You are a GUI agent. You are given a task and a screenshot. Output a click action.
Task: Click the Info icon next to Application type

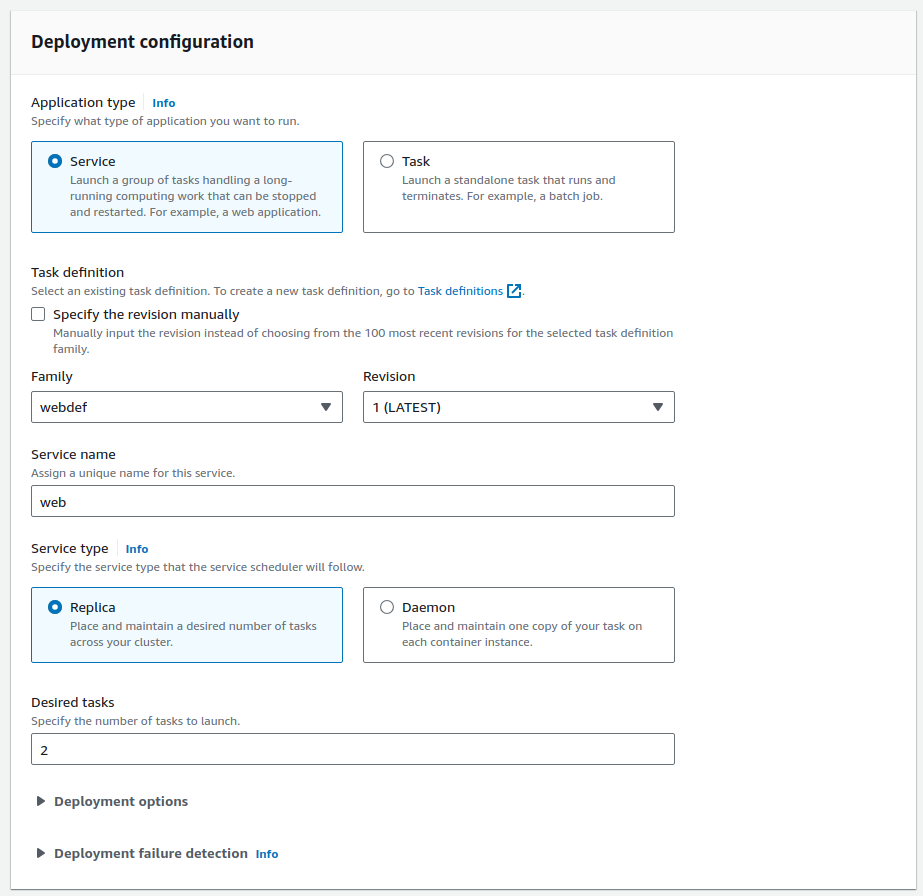pos(163,102)
